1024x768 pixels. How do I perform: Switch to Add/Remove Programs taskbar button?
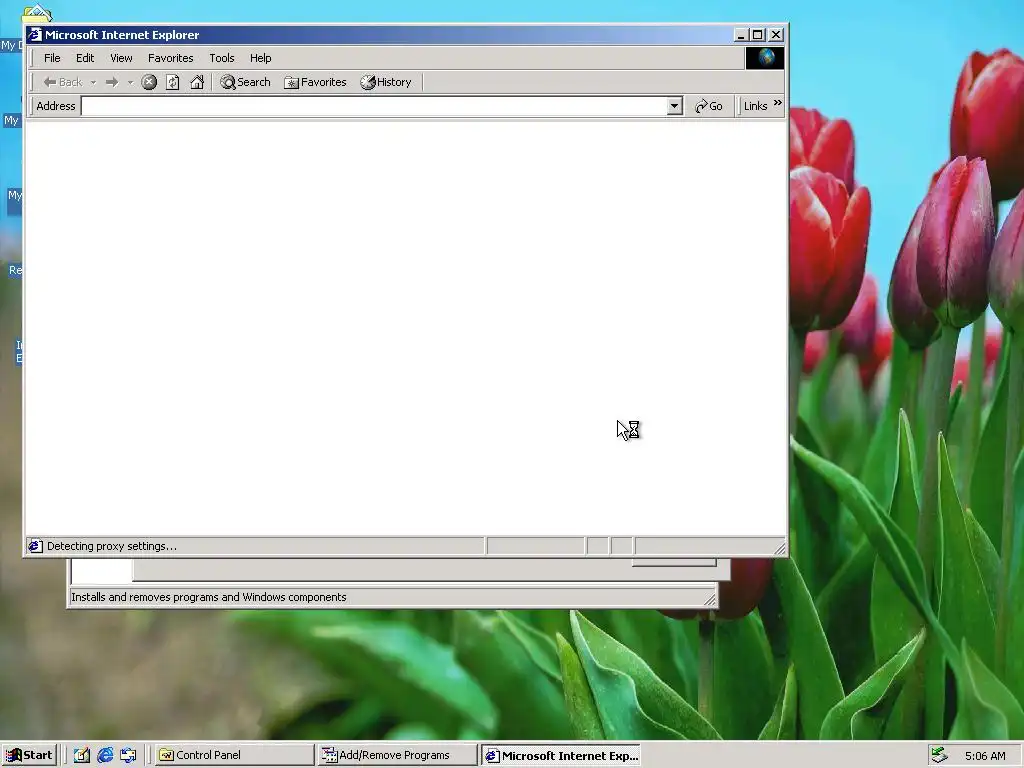pos(398,755)
